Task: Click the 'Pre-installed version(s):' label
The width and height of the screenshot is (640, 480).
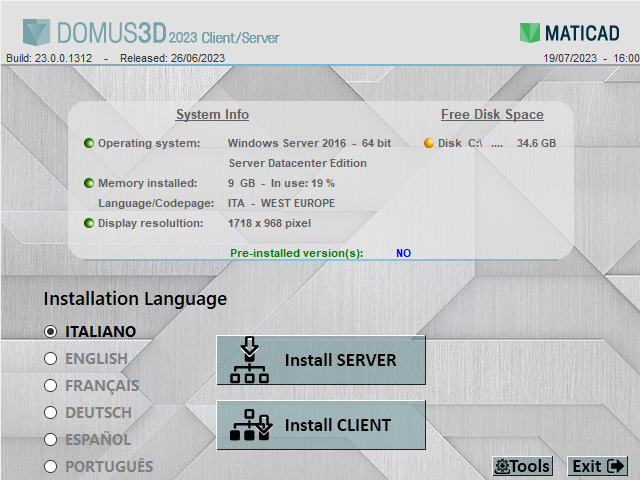Action: 297,253
